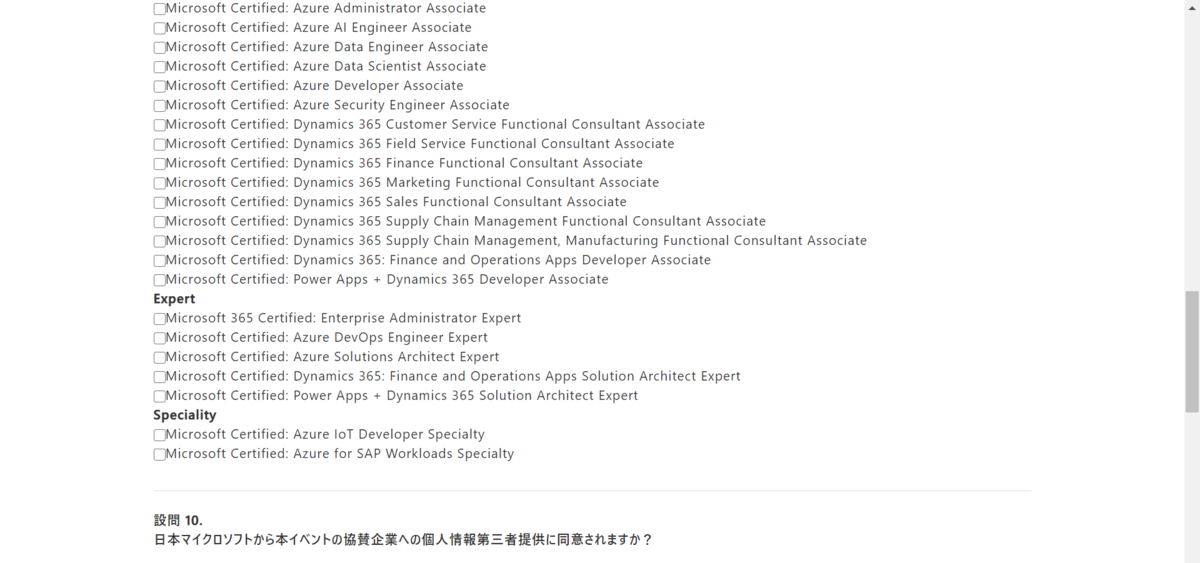This screenshot has width=1200, height=563.
Task: Tick the Azure AI Engineer Associate box
Action: tap(160, 28)
